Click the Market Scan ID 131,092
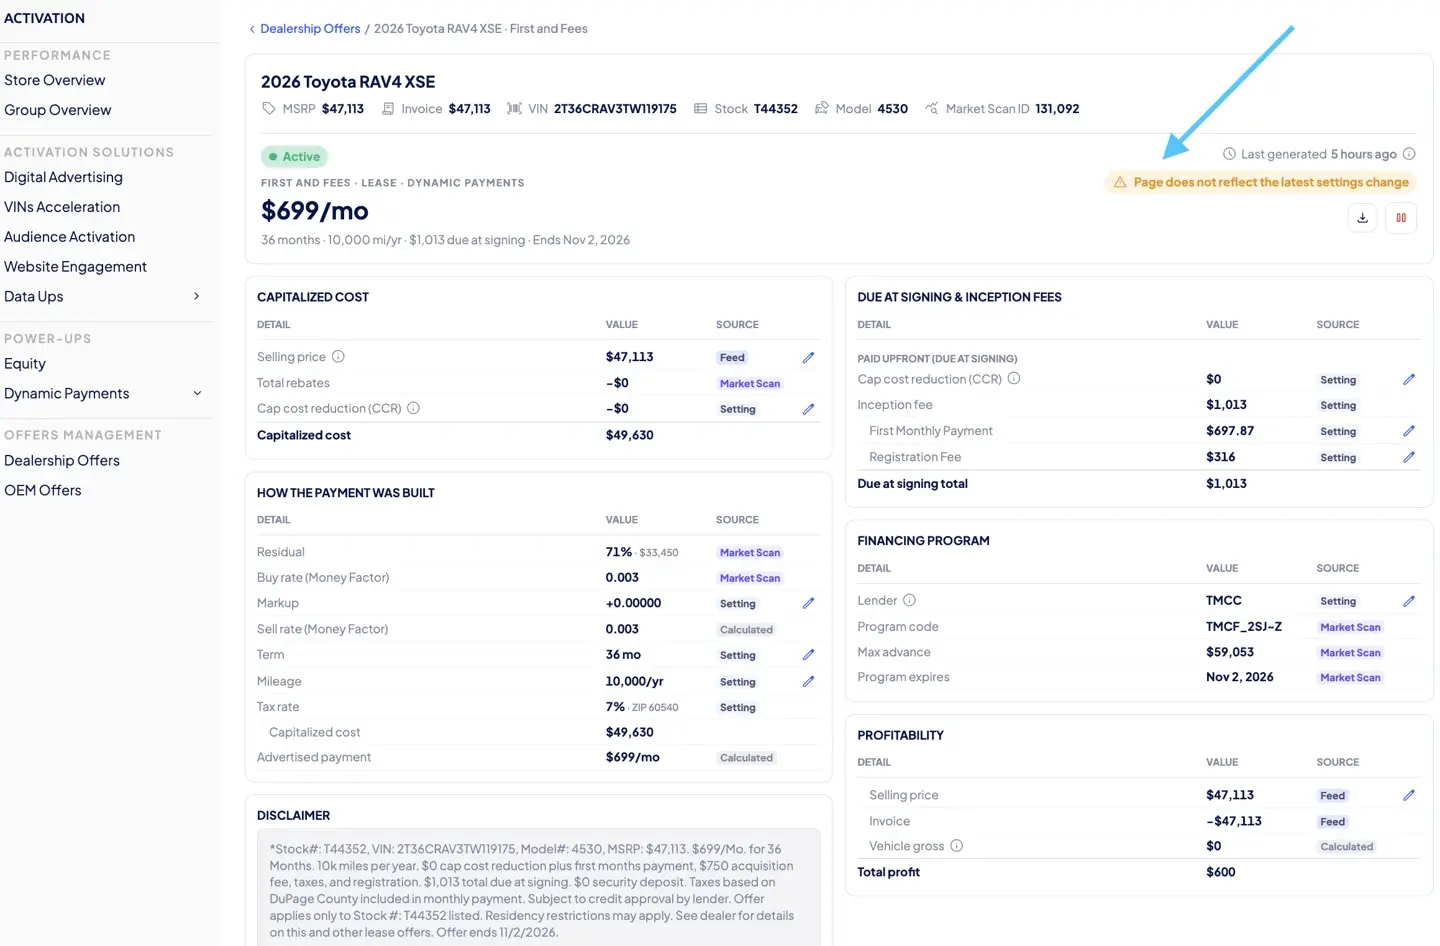 (x=1057, y=109)
